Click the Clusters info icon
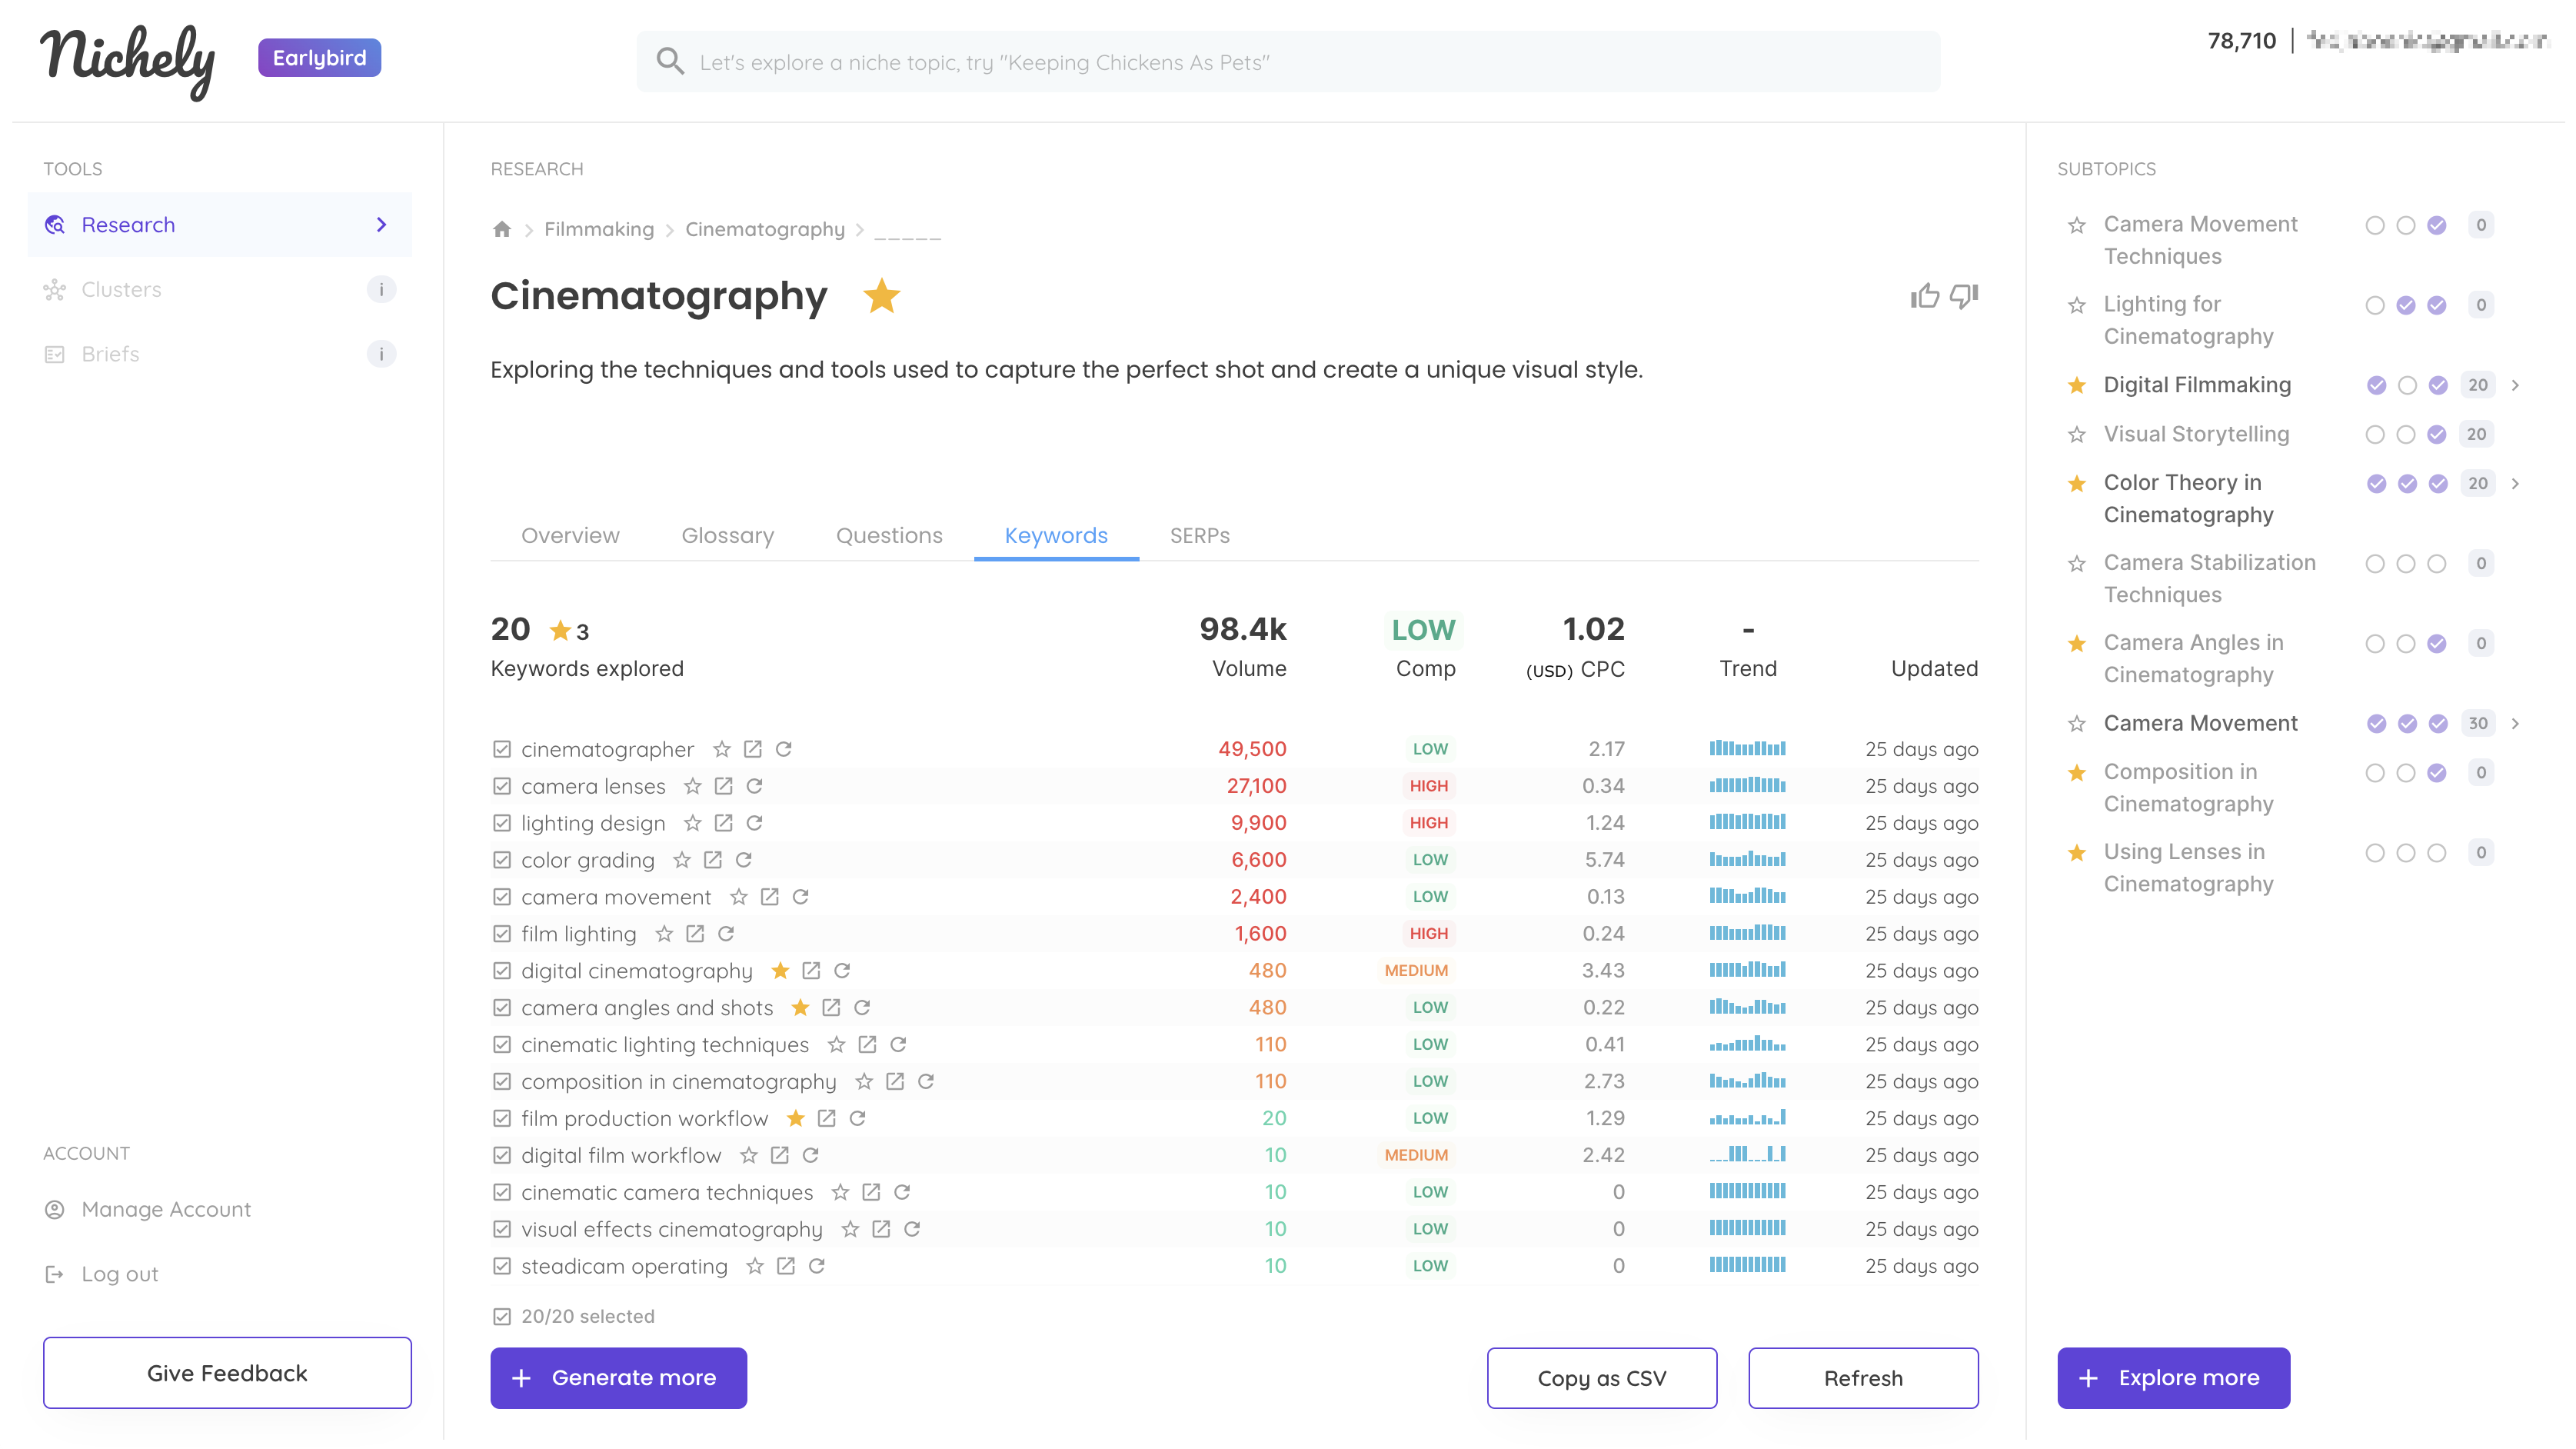 click(x=381, y=289)
